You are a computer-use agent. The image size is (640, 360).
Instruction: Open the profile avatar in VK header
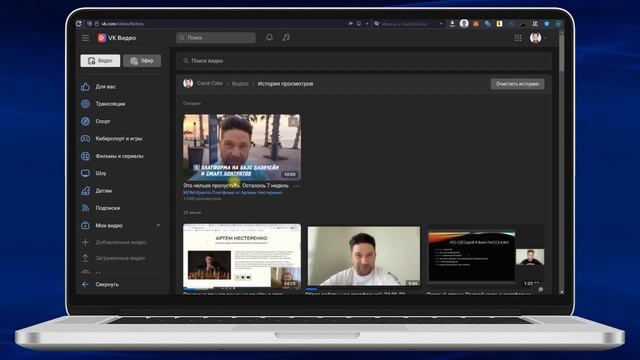[x=536, y=38]
